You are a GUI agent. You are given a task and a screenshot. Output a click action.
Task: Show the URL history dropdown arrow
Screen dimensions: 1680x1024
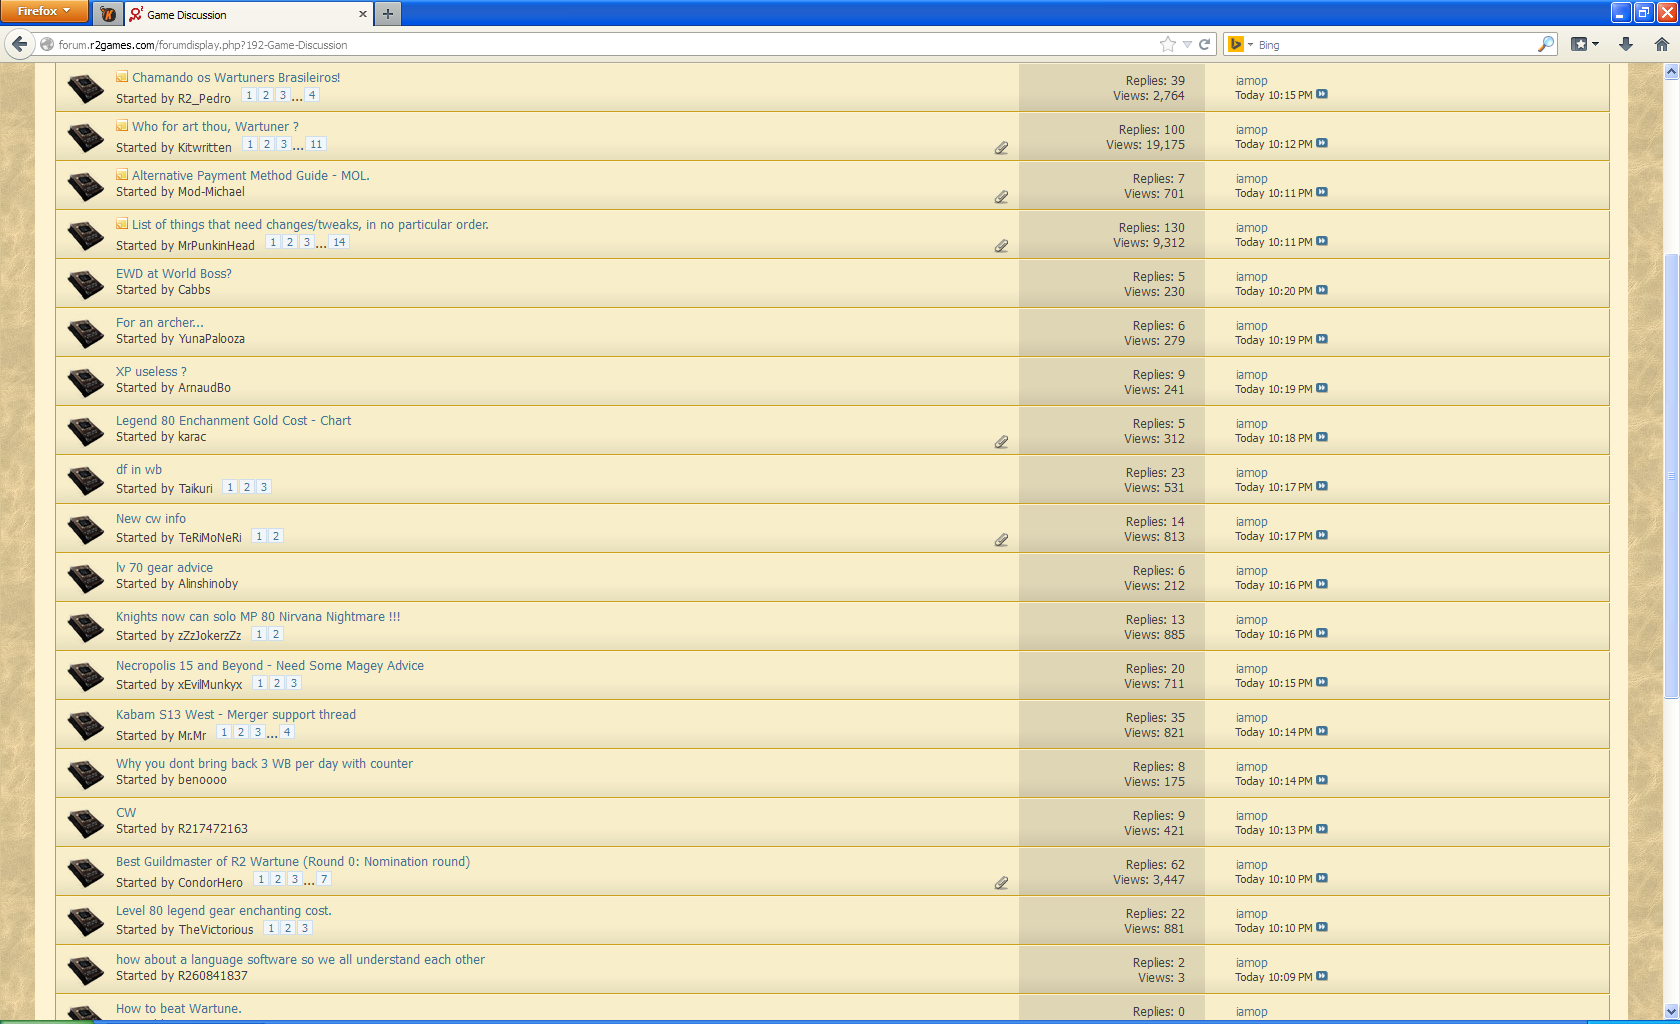tap(1187, 44)
